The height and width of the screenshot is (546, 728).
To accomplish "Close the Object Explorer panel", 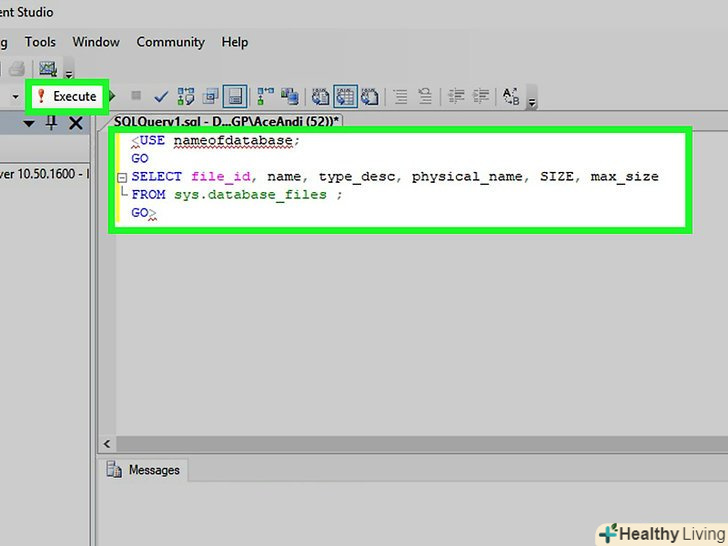I will 76,123.
